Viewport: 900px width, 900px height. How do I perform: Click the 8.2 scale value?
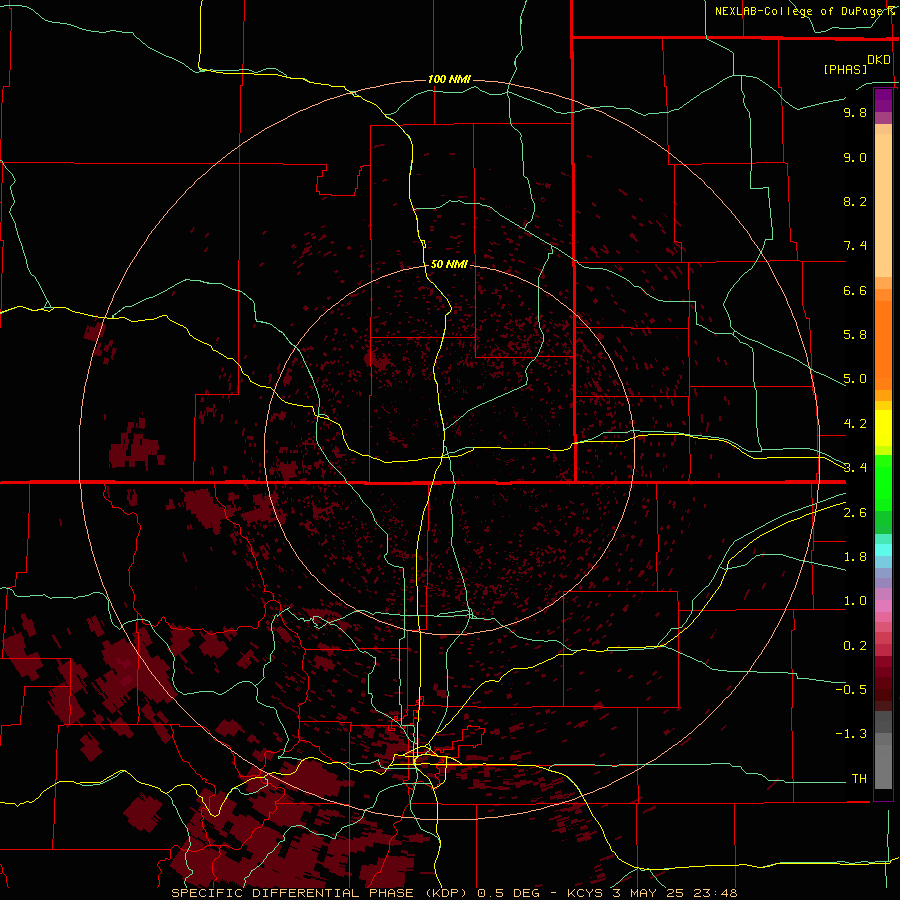tap(855, 201)
